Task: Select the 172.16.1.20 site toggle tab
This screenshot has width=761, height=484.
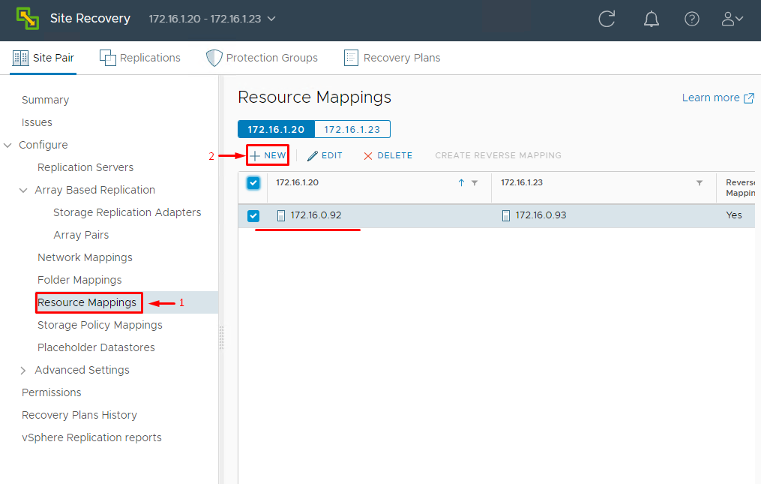Action: pyautogui.click(x=276, y=130)
